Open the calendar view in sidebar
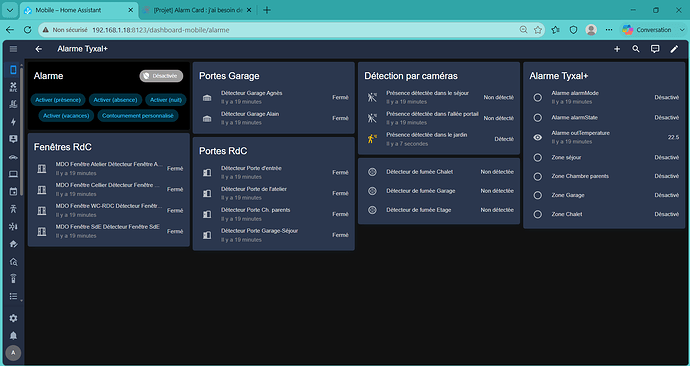This screenshot has height=366, width=690. 13,192
